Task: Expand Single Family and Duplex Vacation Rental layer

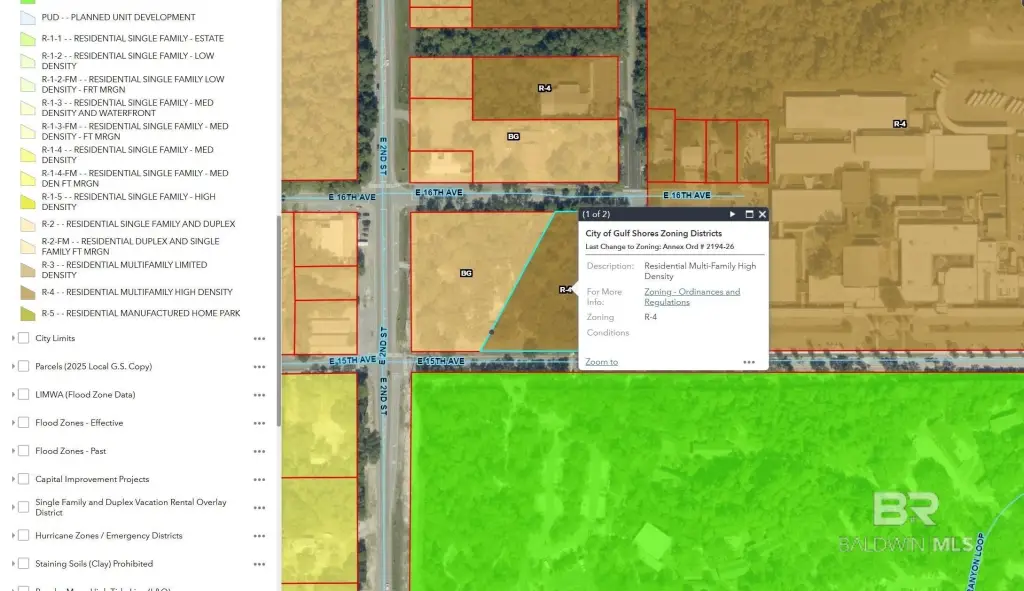Action: pos(13,507)
